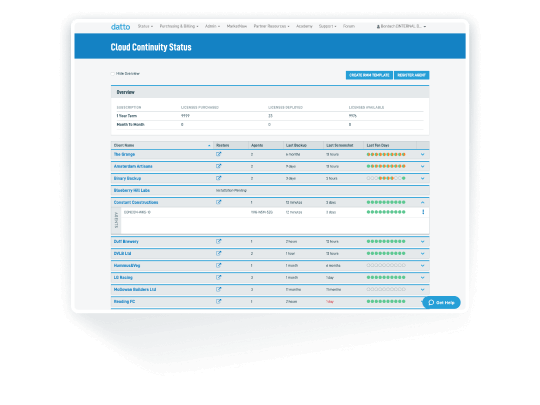Image resolution: width=540 pixels, height=405 pixels.
Task: Open agent options menu (vertical dots)
Action: pos(423,212)
